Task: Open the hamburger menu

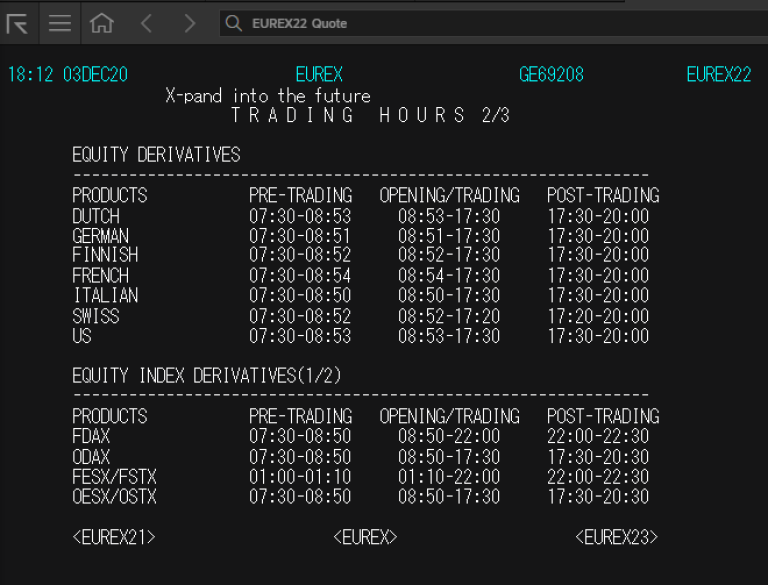Action: coord(60,23)
